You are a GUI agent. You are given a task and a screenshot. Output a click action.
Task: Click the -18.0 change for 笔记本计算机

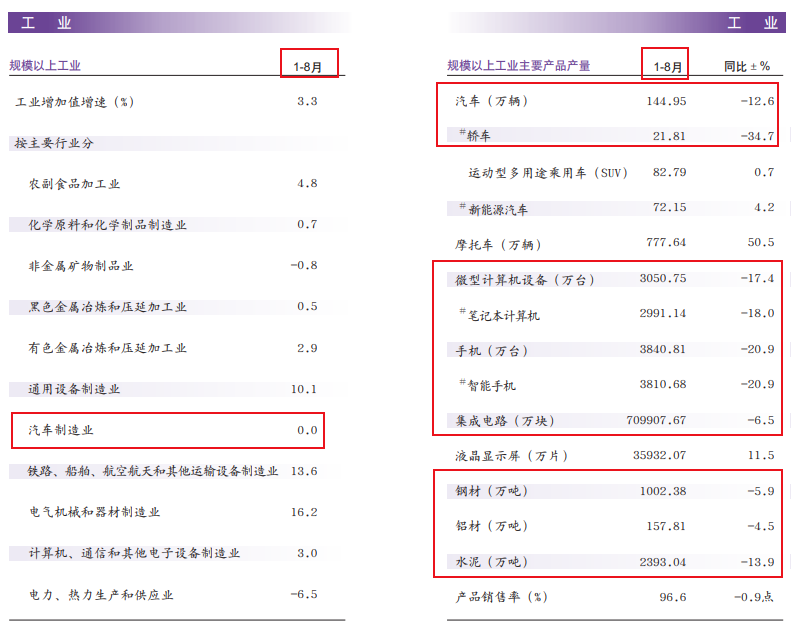tap(757, 313)
